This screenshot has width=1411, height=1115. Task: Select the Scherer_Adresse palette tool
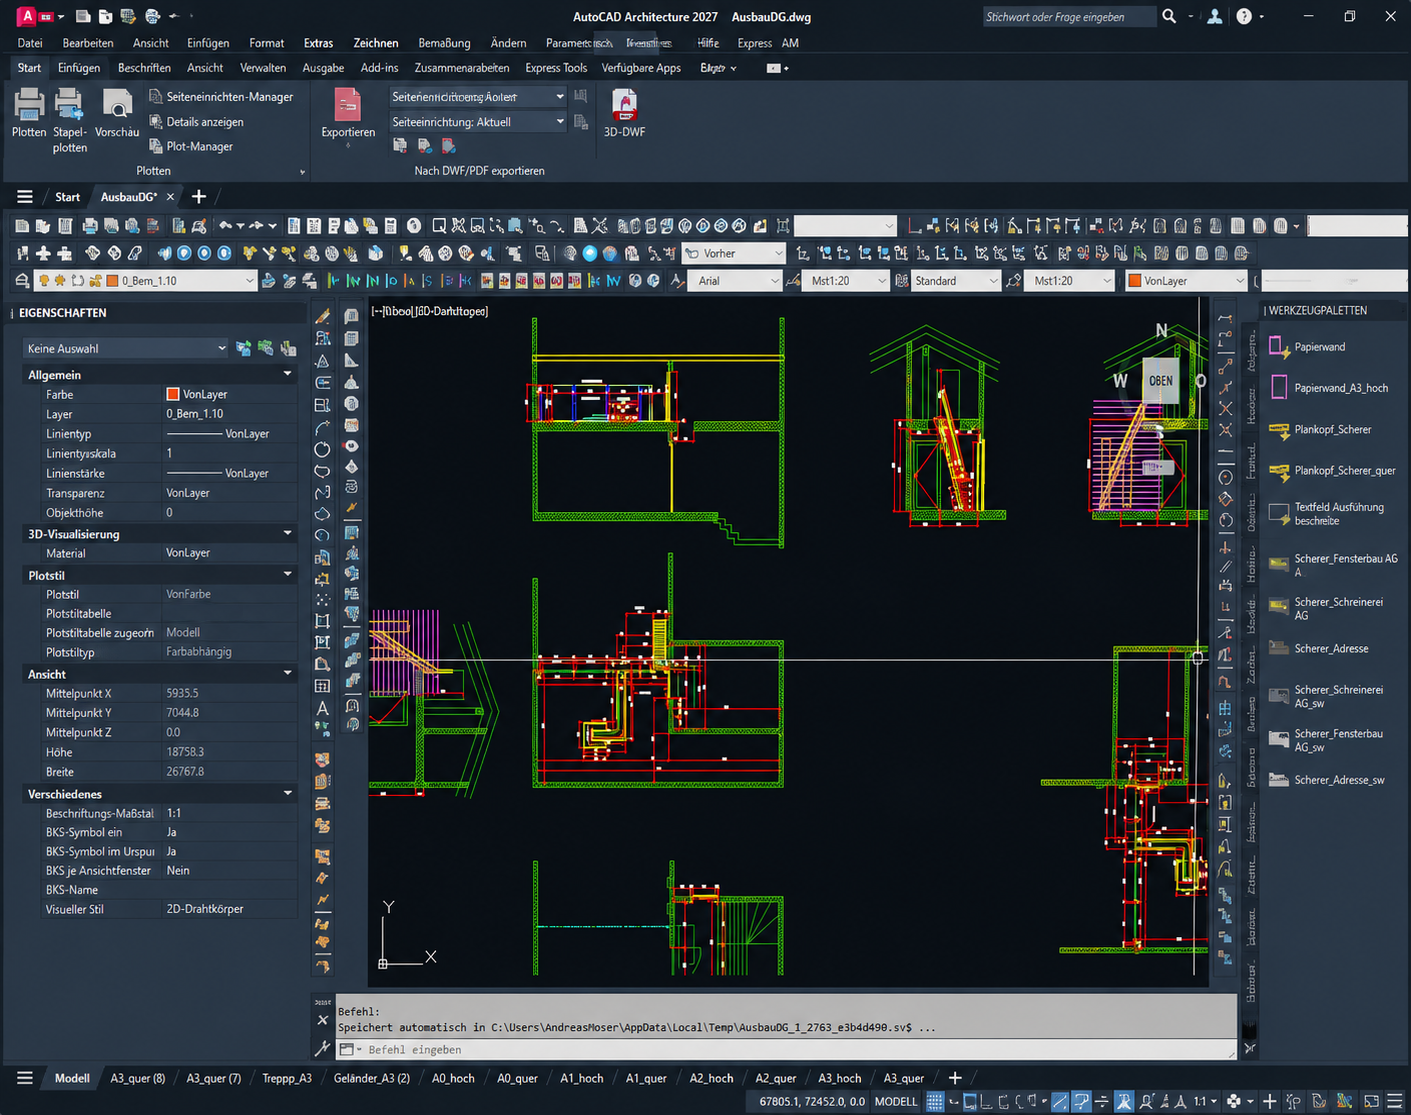[1319, 649]
